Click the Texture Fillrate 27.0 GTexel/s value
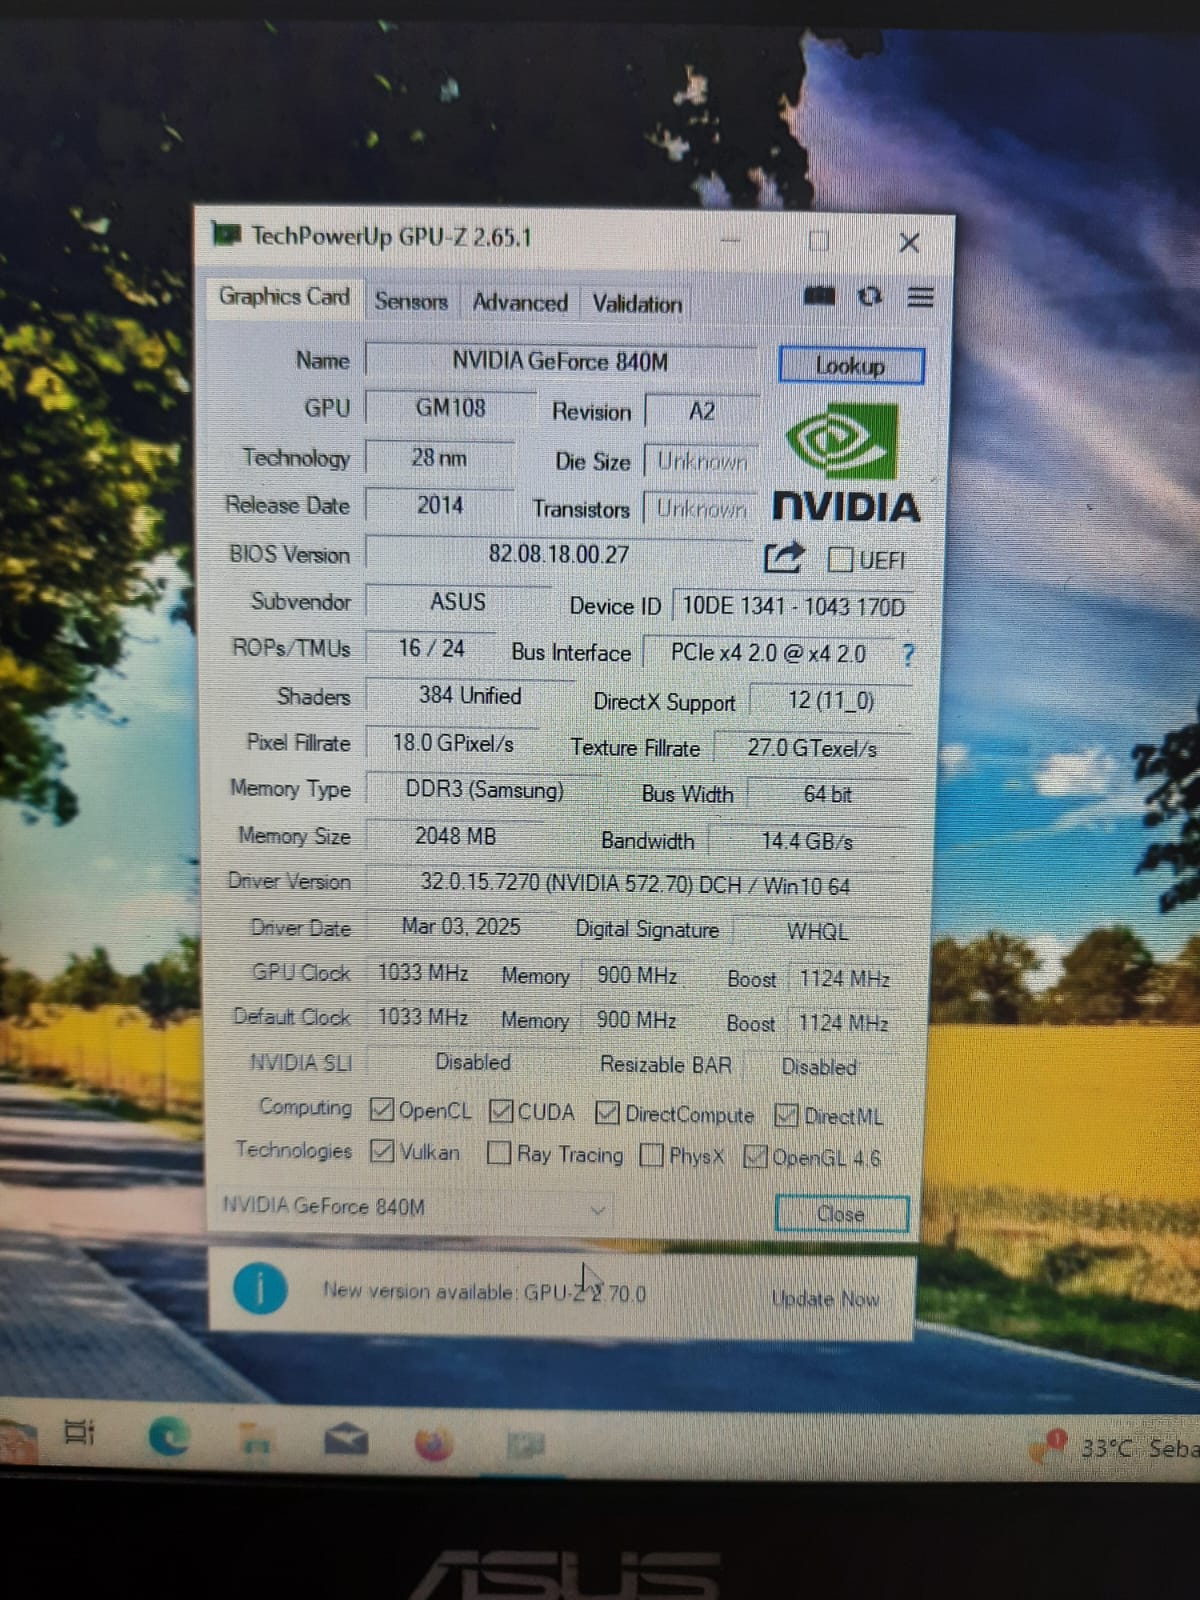The height and width of the screenshot is (1600, 1200). point(812,748)
